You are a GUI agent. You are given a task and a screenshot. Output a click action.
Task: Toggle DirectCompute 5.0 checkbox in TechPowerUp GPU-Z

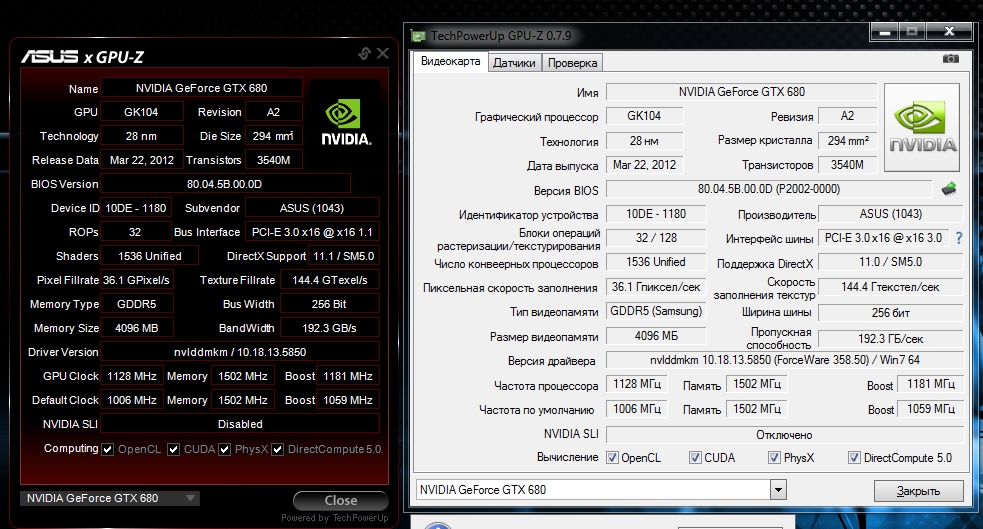854,458
